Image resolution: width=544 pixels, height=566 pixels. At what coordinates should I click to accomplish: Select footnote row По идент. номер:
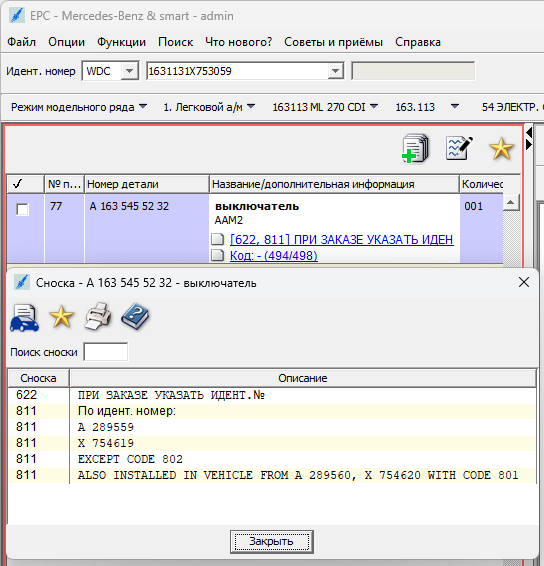272,411
